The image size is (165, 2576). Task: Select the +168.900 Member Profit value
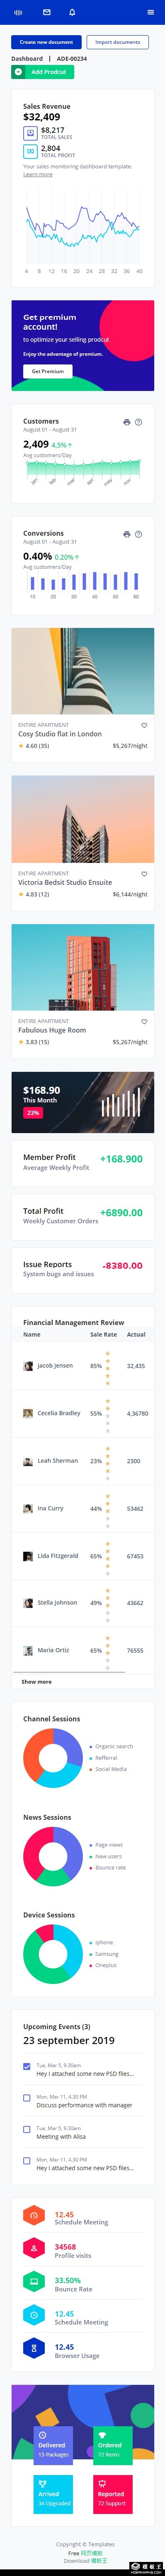tap(121, 1159)
